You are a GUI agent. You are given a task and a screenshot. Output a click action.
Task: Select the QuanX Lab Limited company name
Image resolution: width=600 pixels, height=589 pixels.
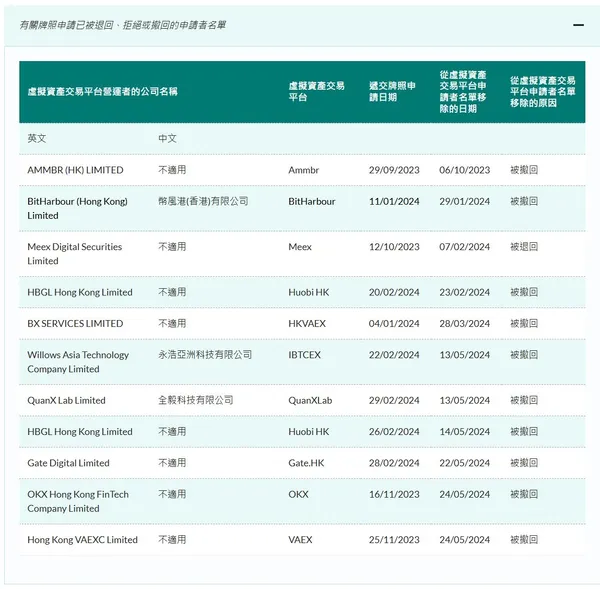pos(66,401)
